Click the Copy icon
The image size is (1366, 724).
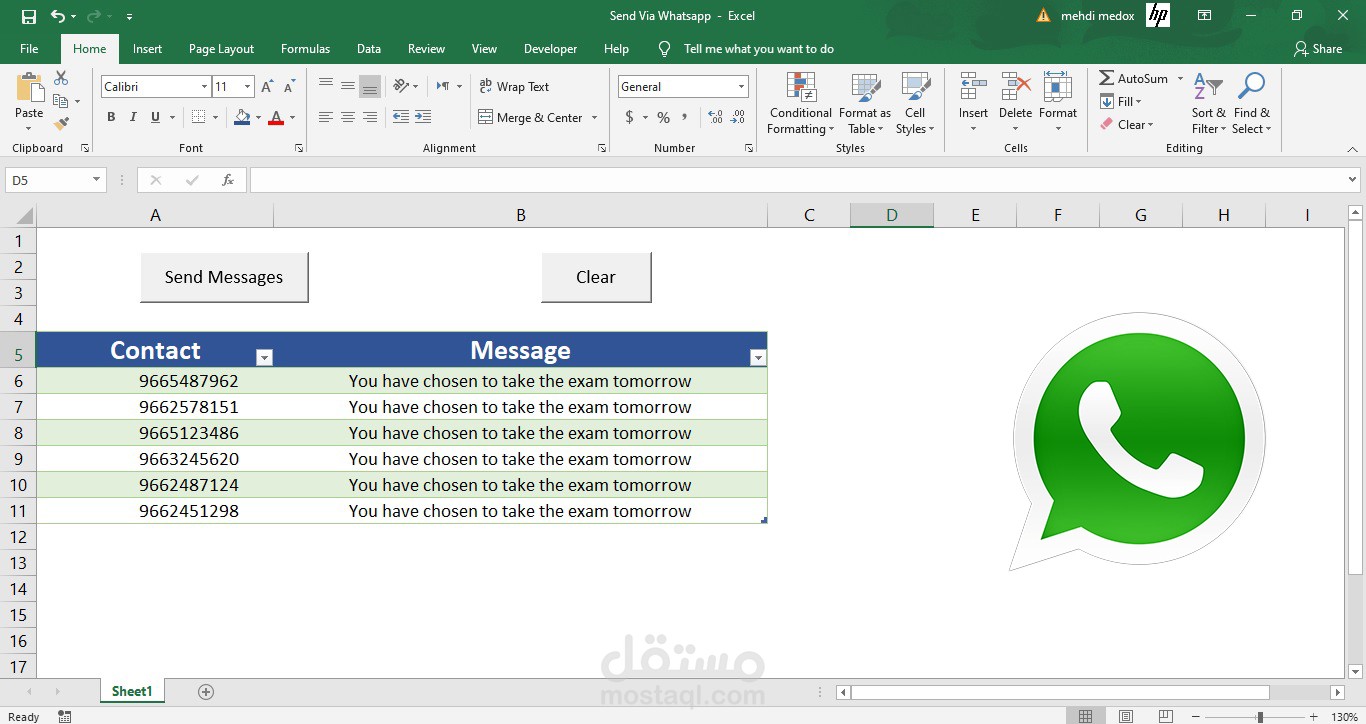pos(61,101)
